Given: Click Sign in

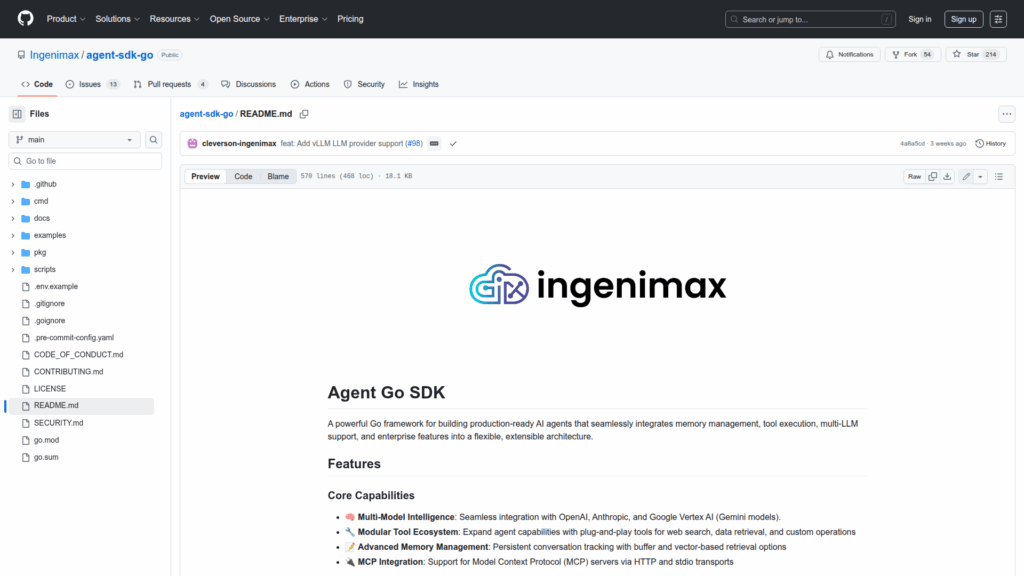Looking at the screenshot, I should click(920, 19).
